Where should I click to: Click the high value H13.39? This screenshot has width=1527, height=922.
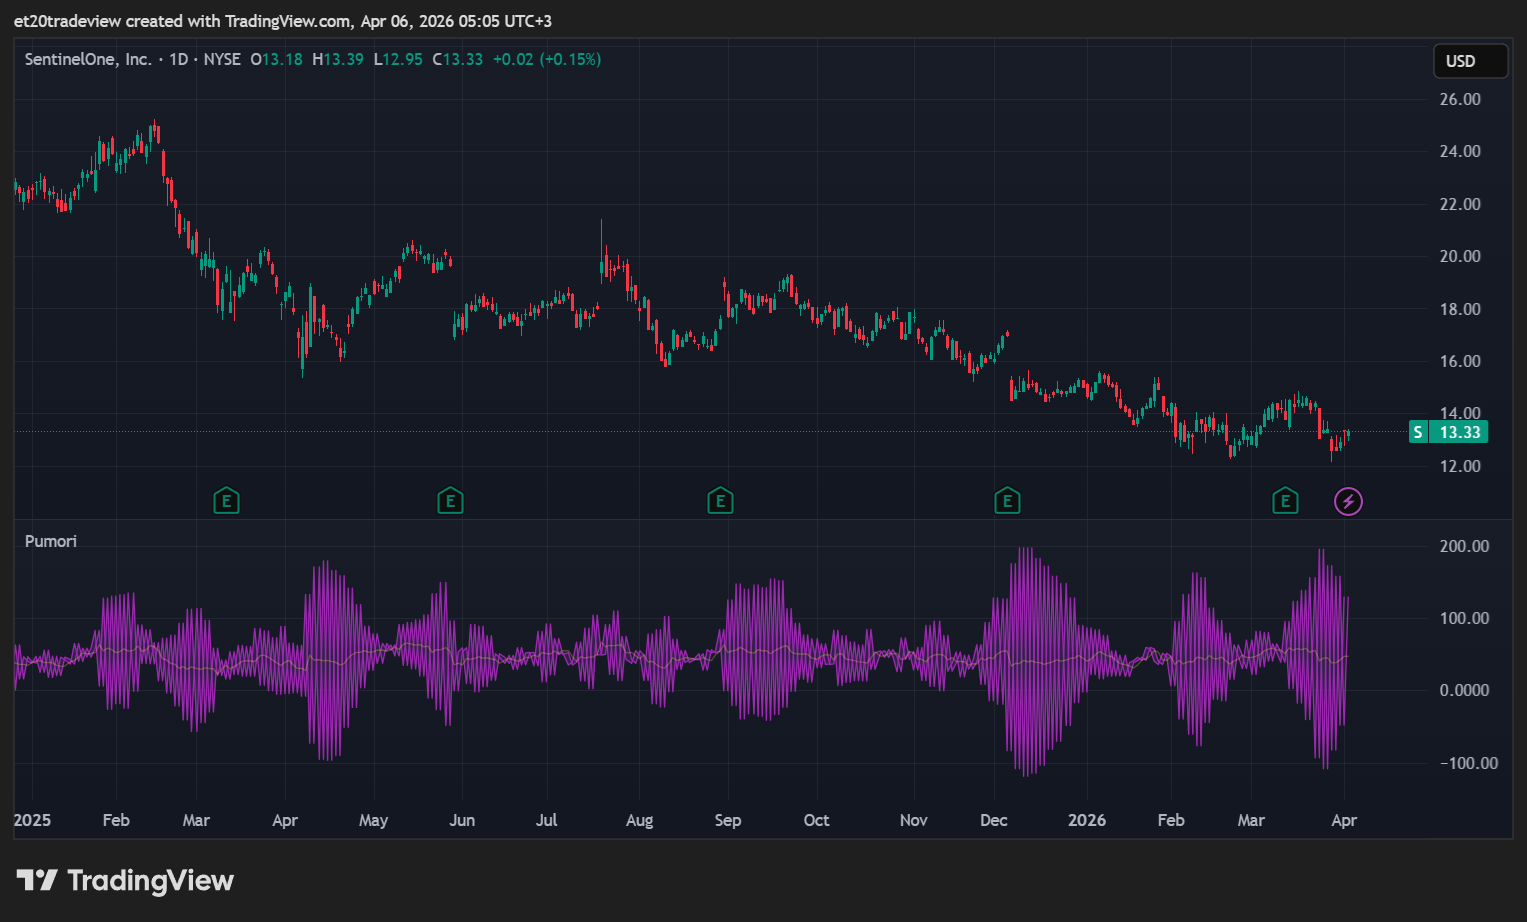pos(338,59)
